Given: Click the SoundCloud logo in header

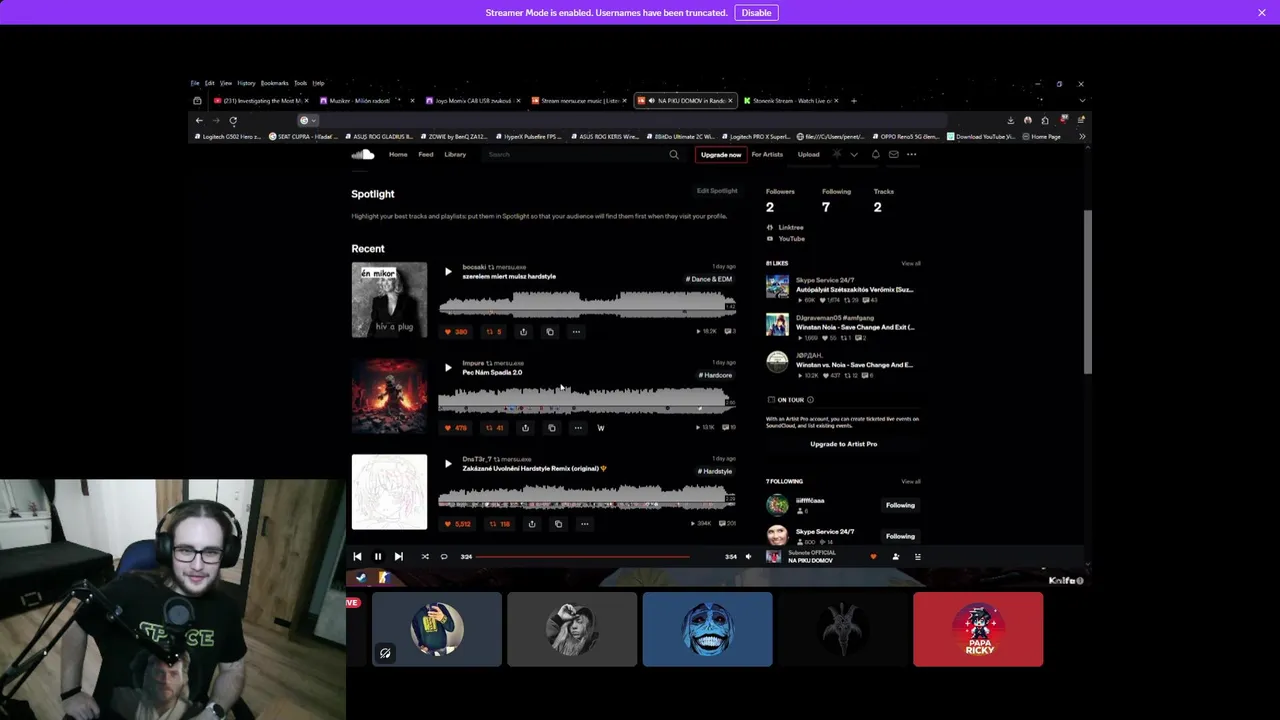Looking at the screenshot, I should 362,154.
